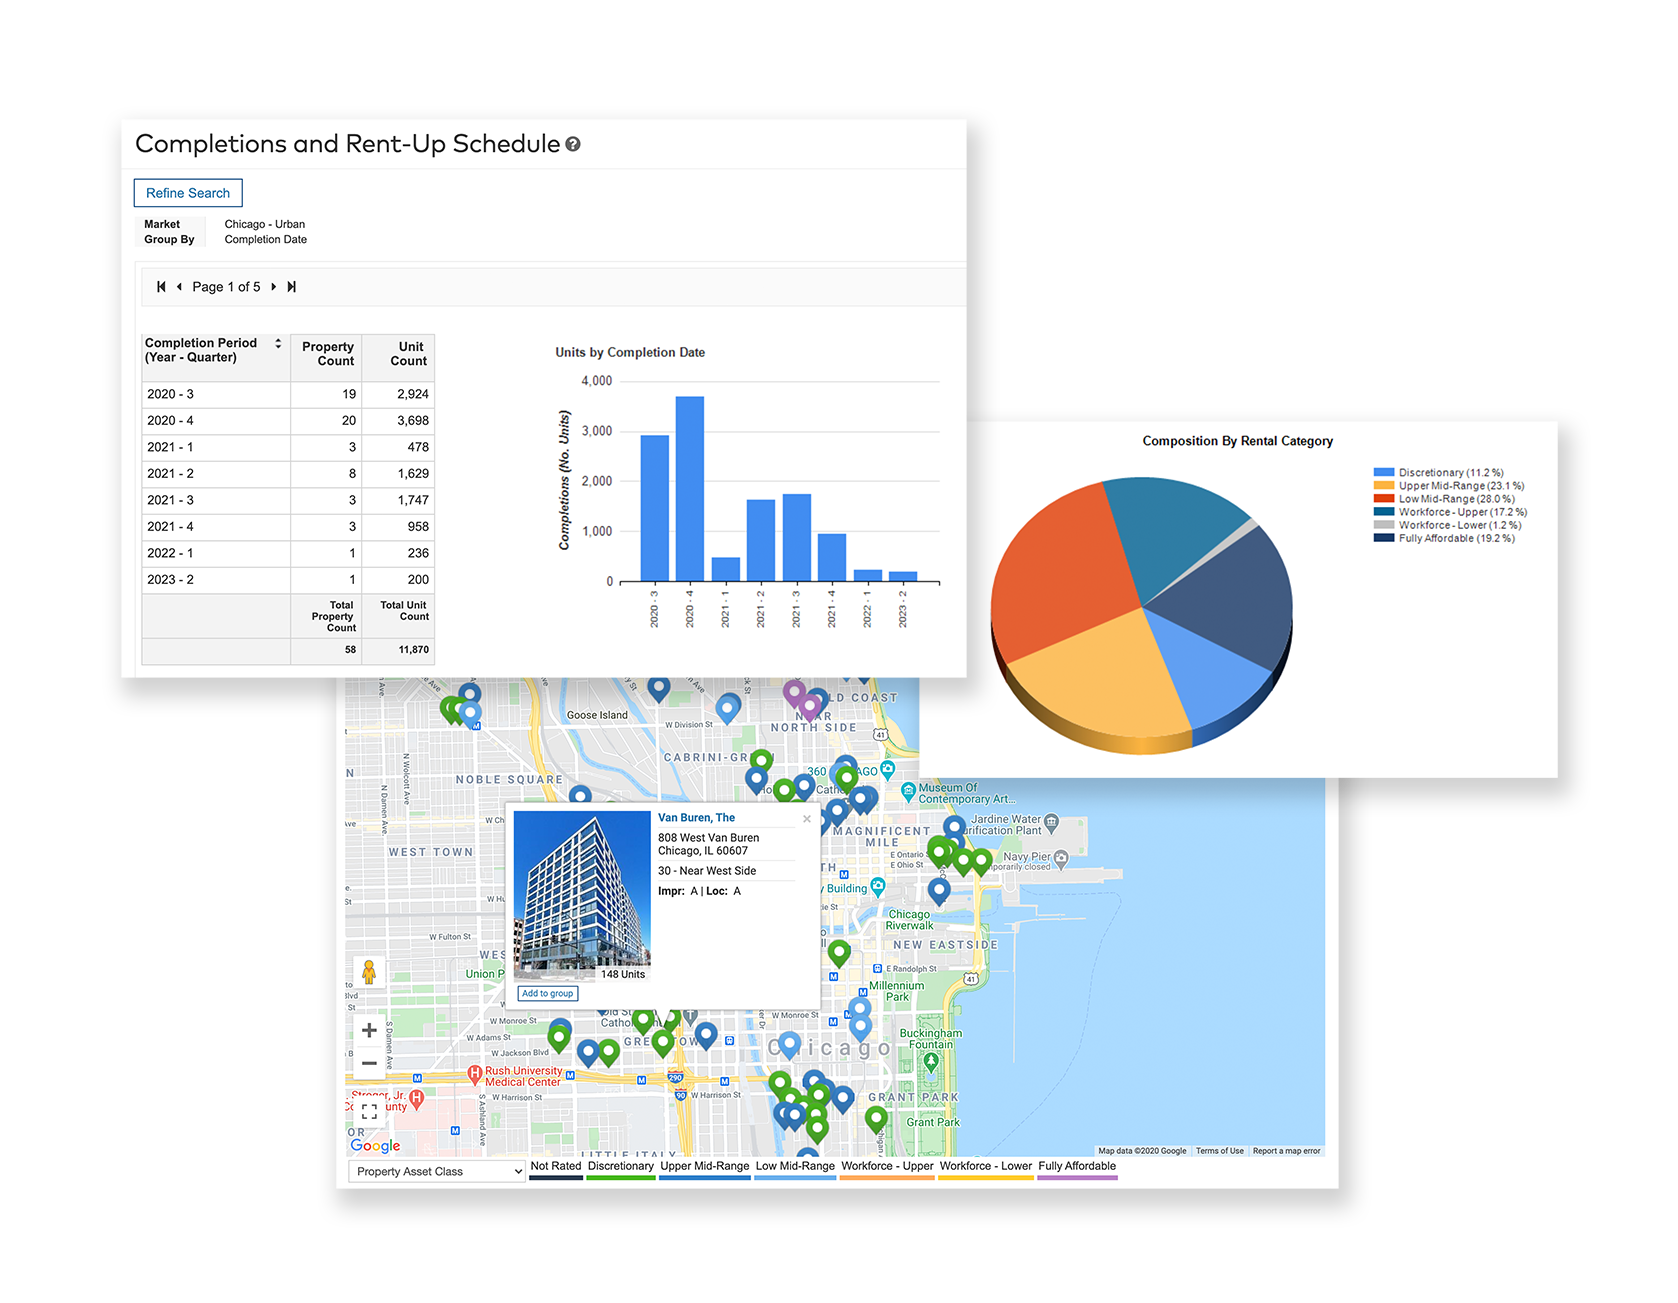This screenshot has height=1303, width=1678.
Task: Zoom out on the map
Action: click(369, 1063)
